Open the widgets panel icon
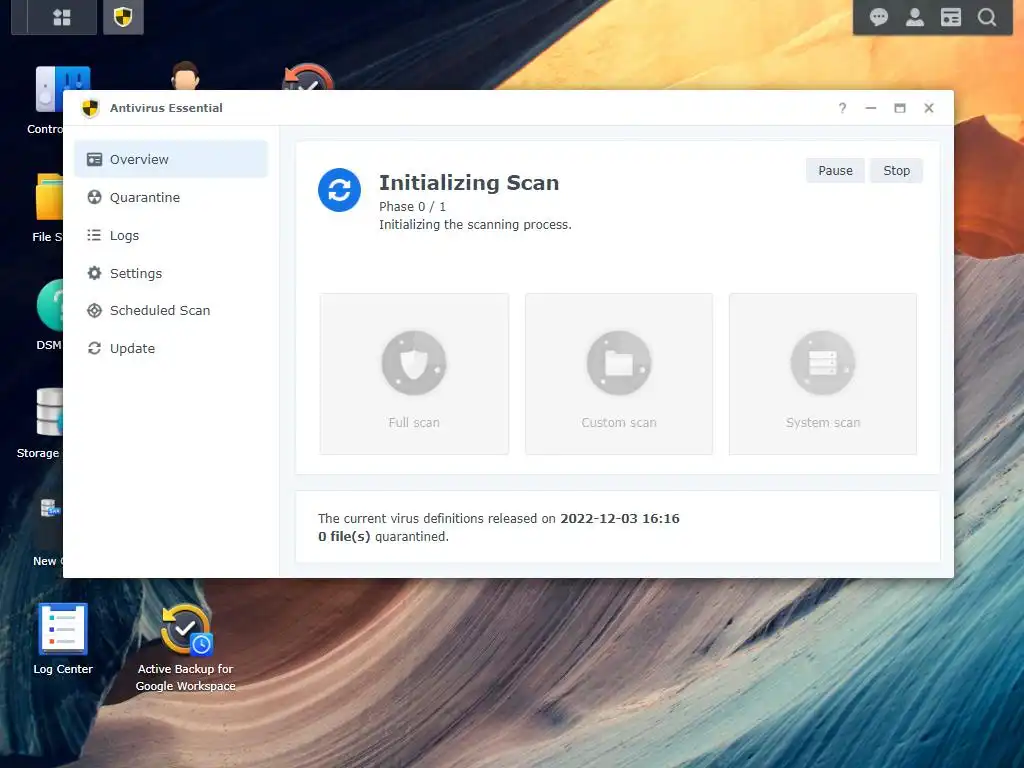Screen dimensions: 1024x768 coord(950,17)
